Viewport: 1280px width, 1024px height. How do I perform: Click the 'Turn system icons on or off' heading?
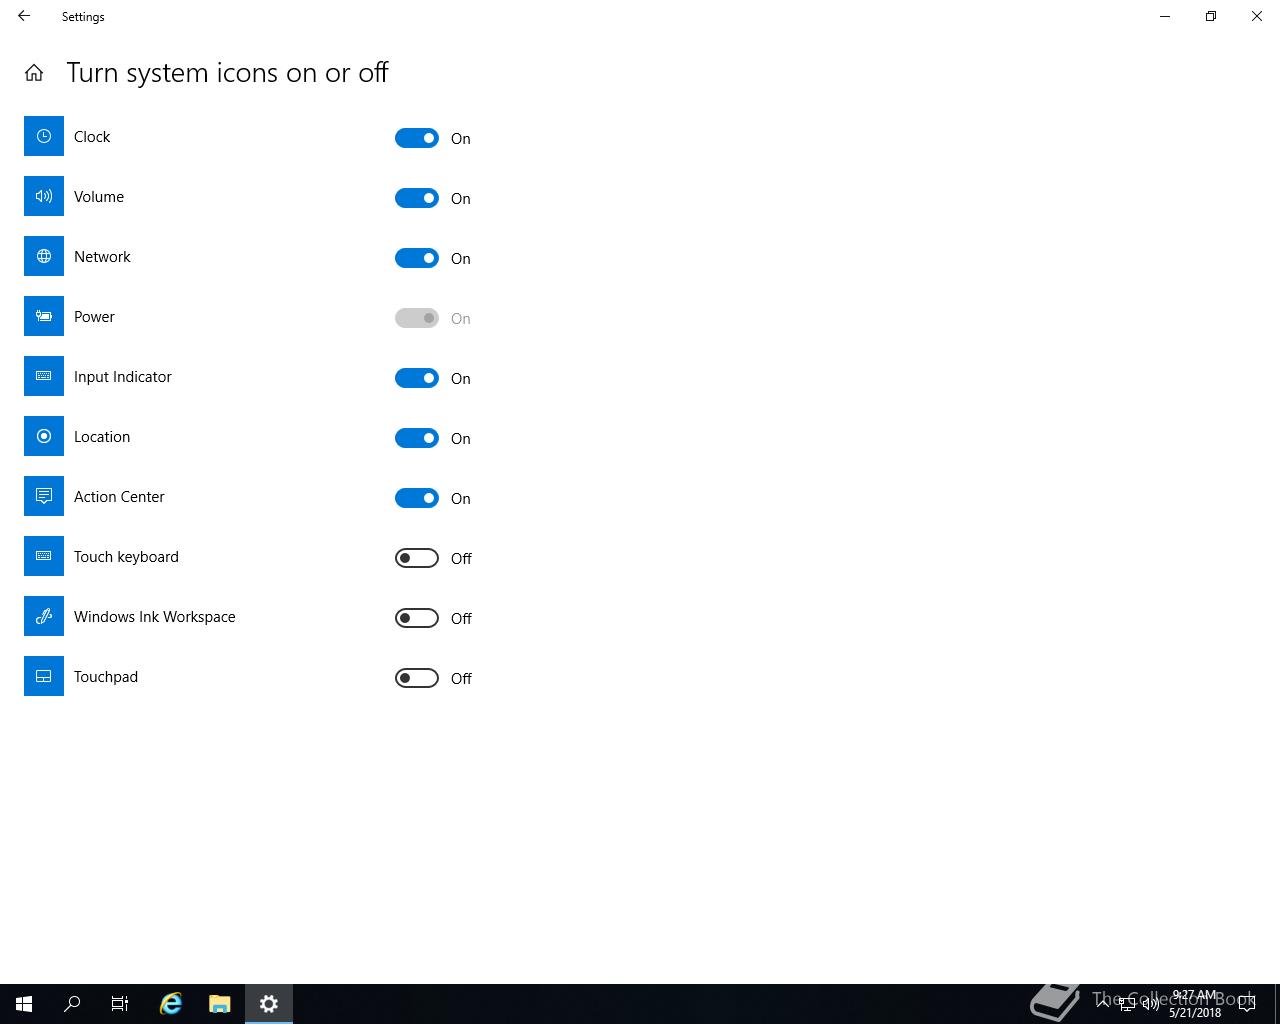point(227,73)
